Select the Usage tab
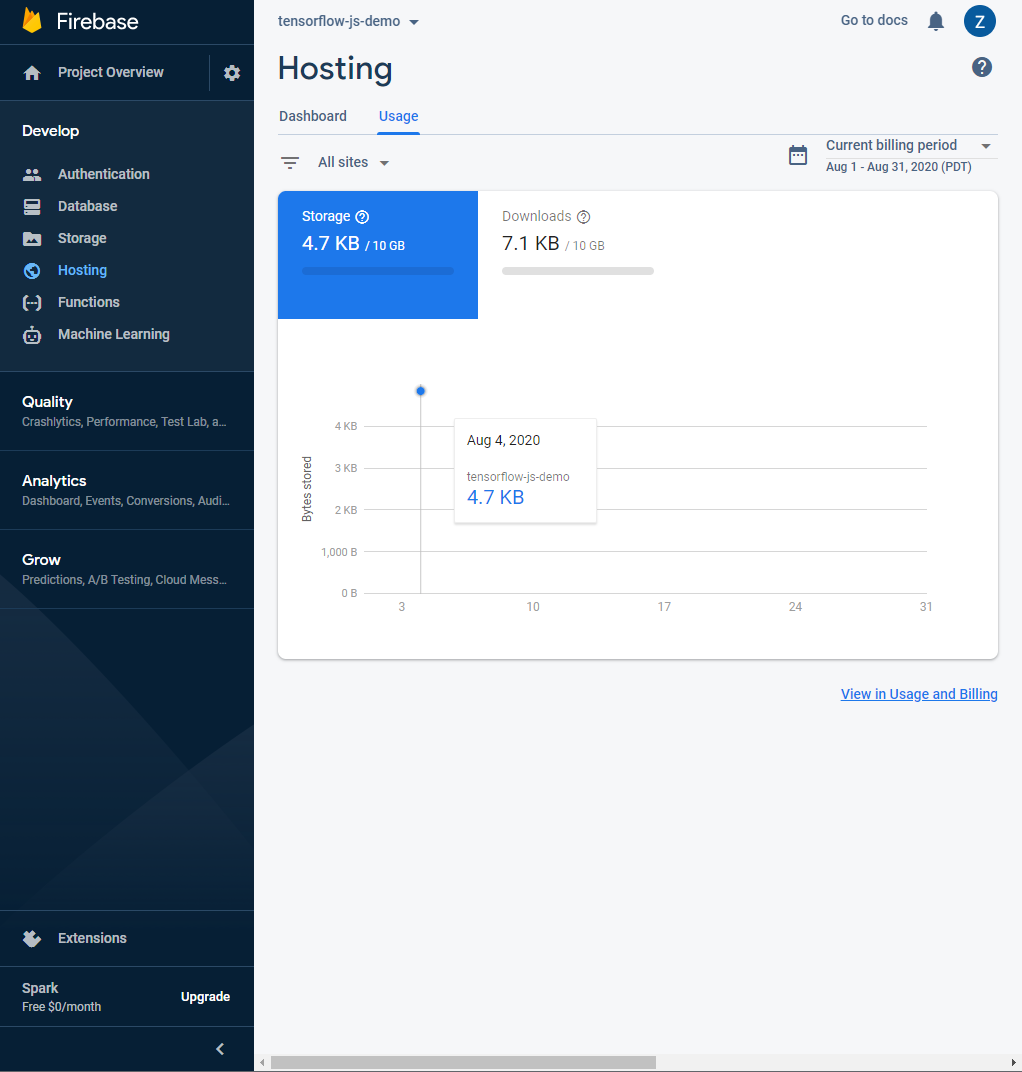 (x=398, y=116)
